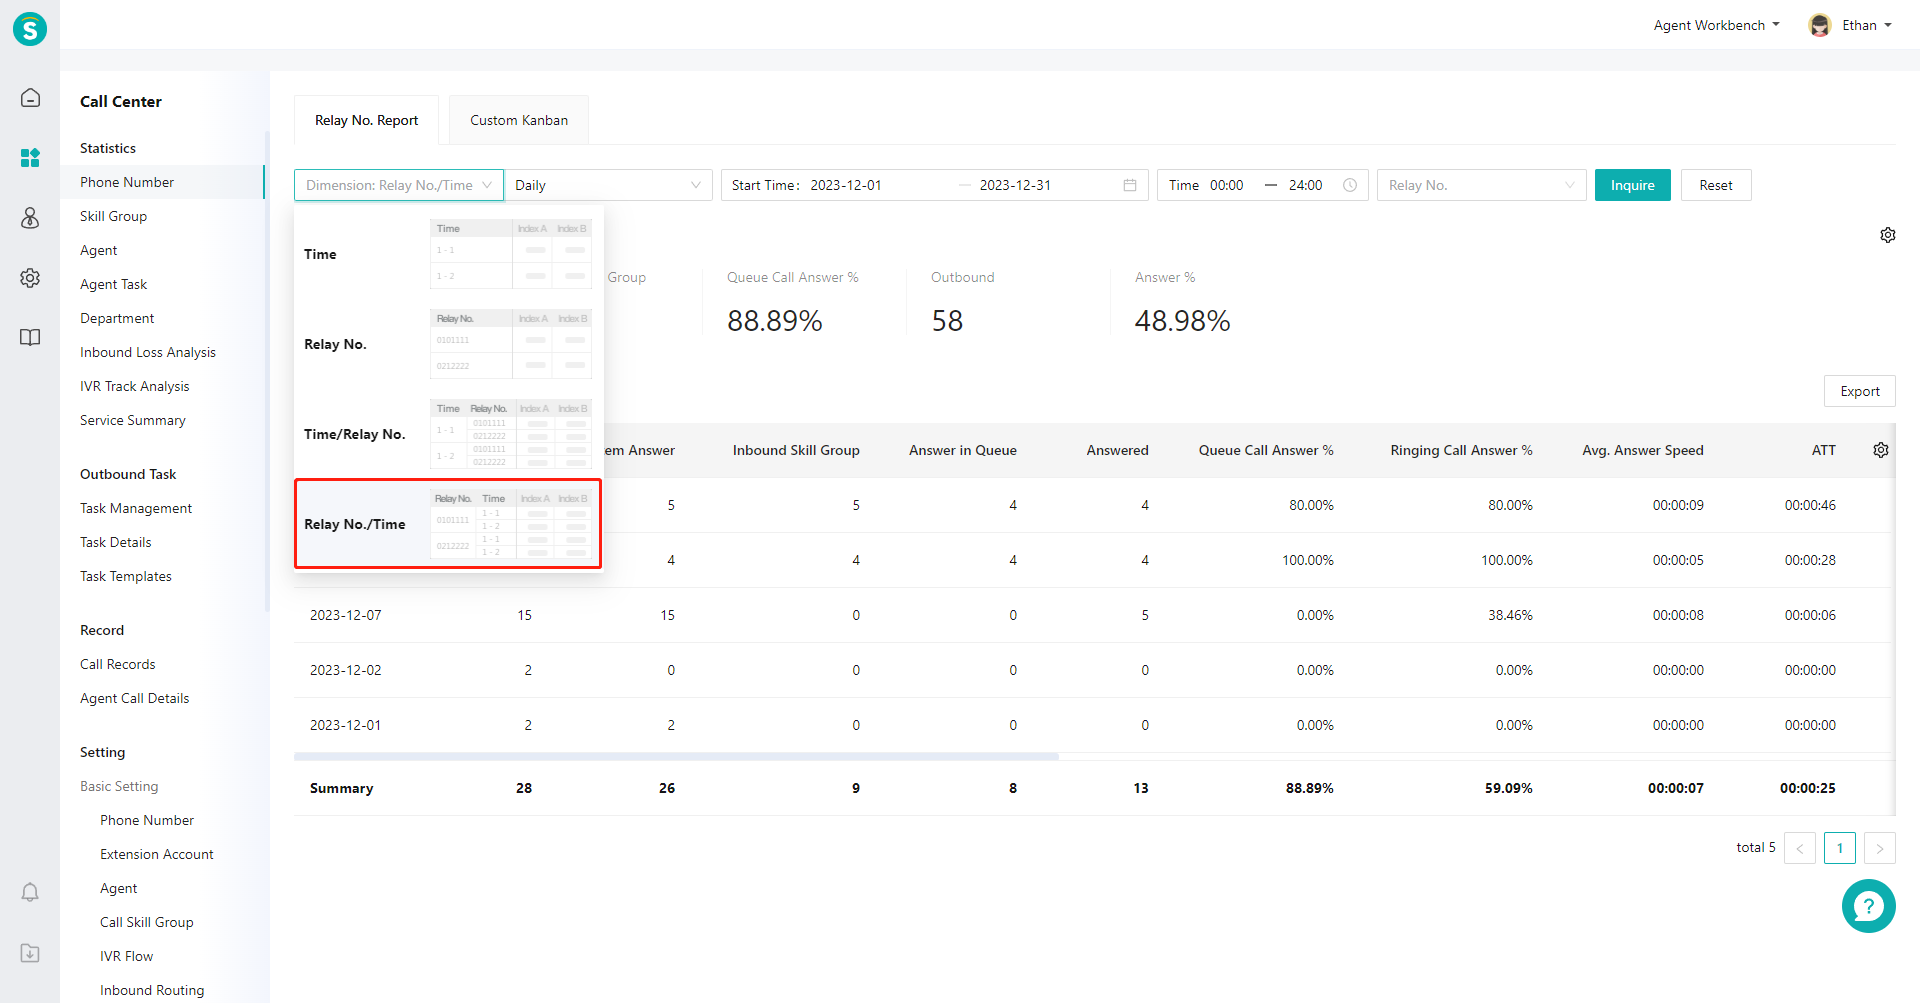The height and width of the screenshot is (1003, 1920).
Task: Open the help chat bubble
Action: pos(1868,906)
